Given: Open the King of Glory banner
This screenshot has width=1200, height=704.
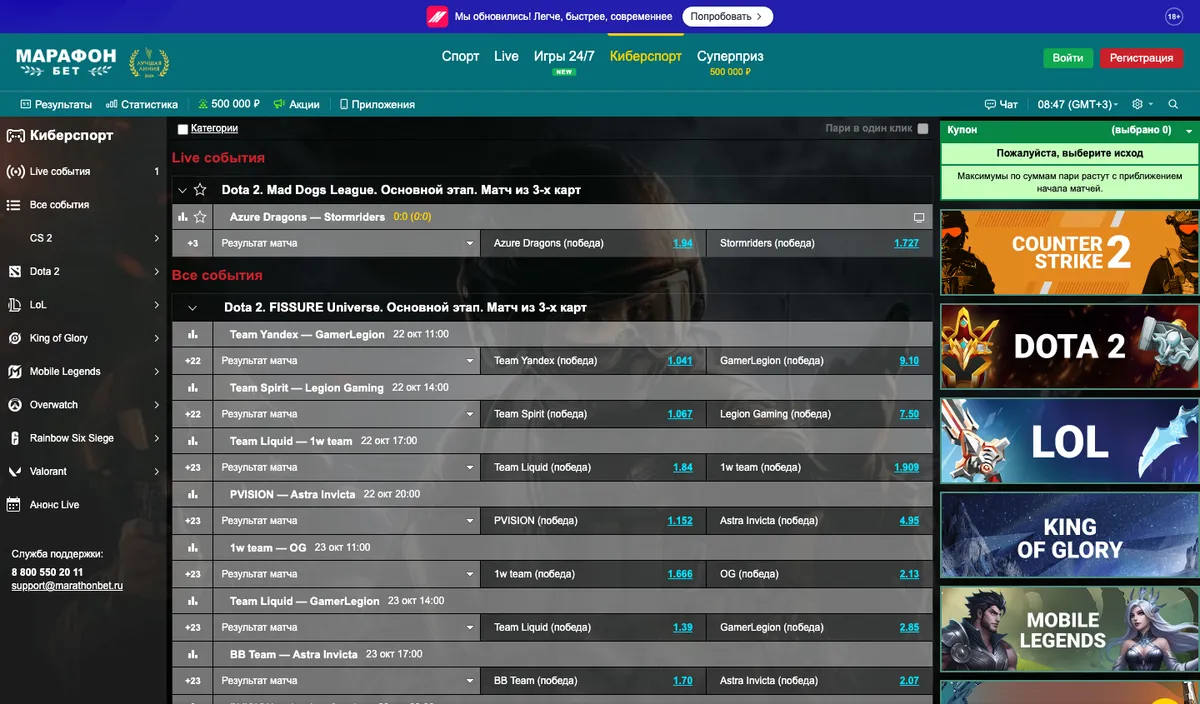Looking at the screenshot, I should pyautogui.click(x=1070, y=535).
